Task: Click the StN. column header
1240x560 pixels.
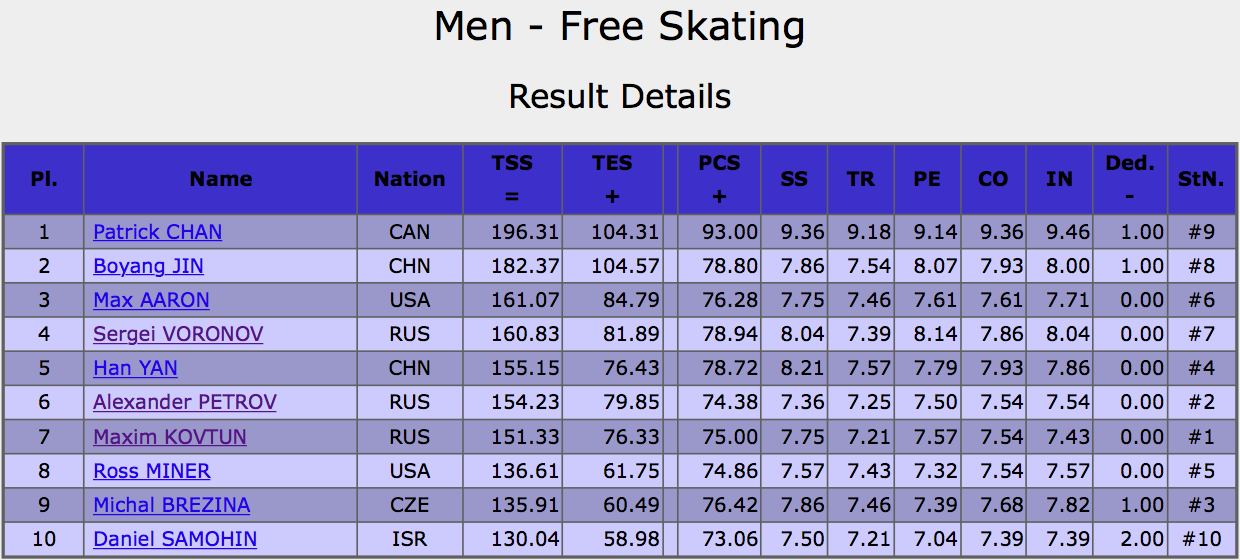Action: coord(1201,179)
